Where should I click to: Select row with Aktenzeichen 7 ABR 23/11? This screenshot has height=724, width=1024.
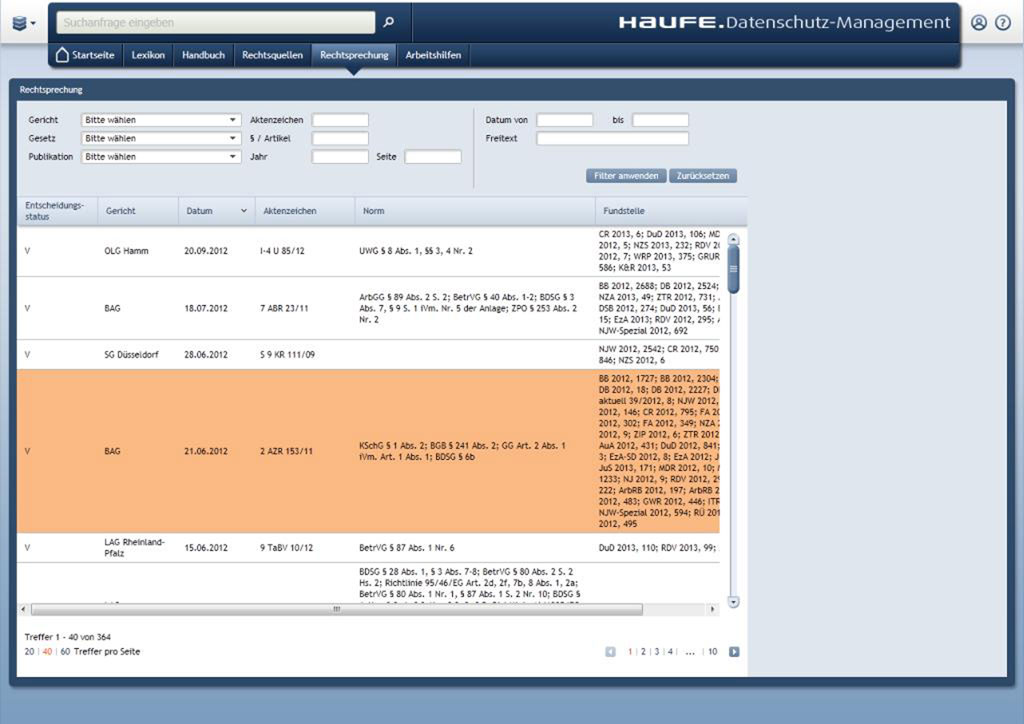pos(368,308)
